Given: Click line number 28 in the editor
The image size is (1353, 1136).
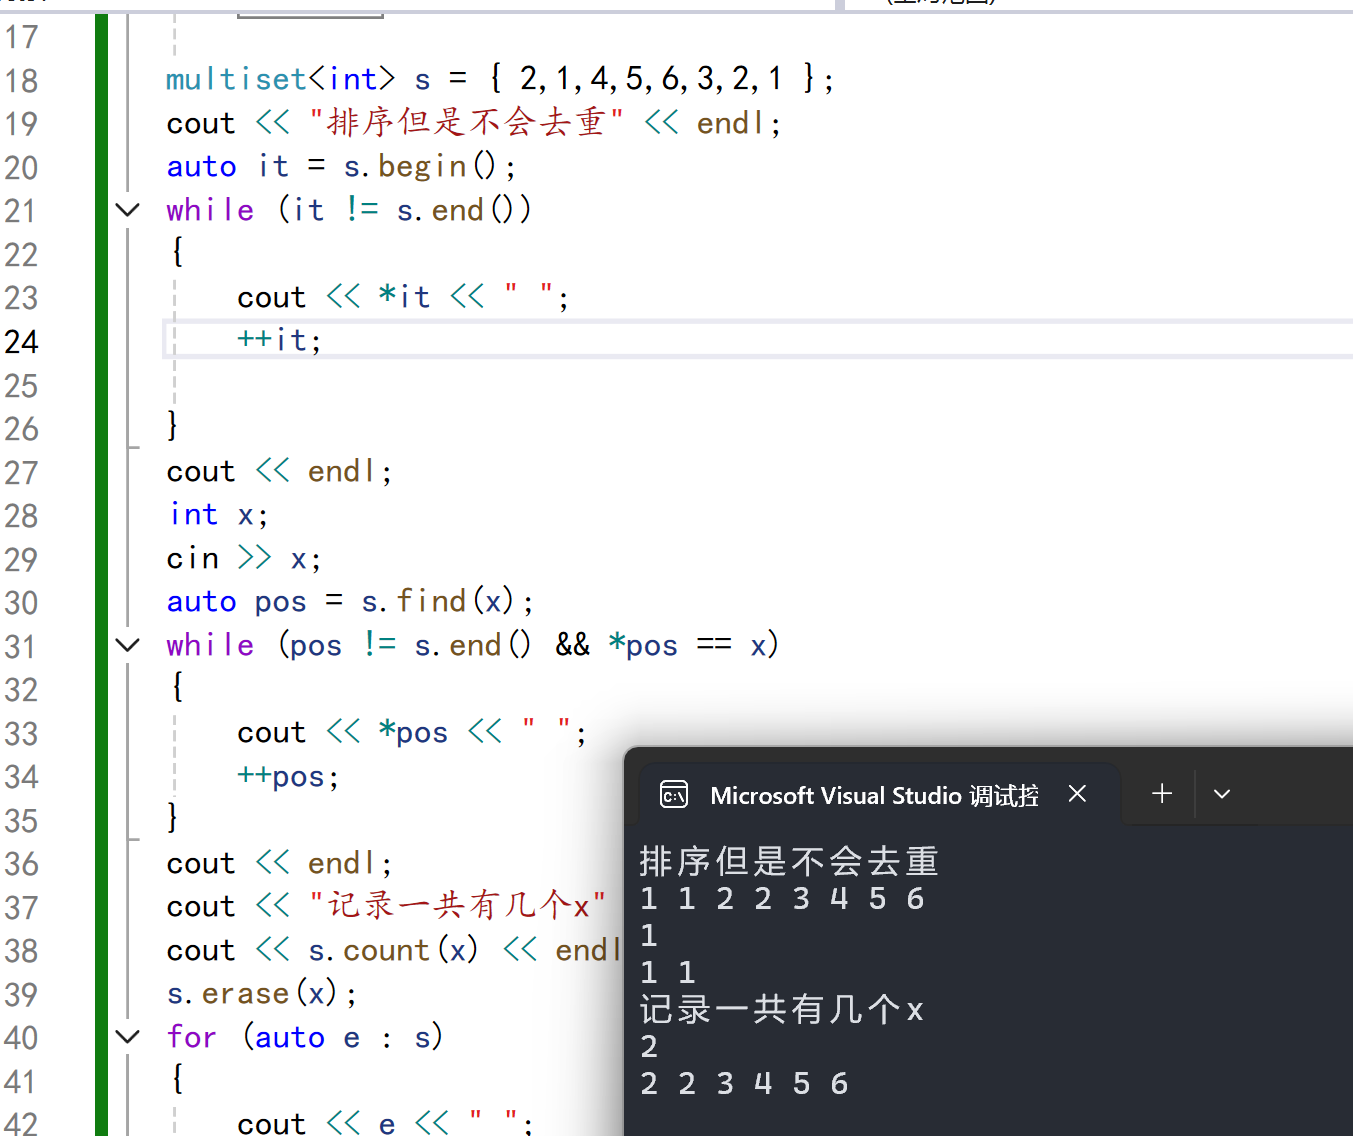Looking at the screenshot, I should coord(21,515).
